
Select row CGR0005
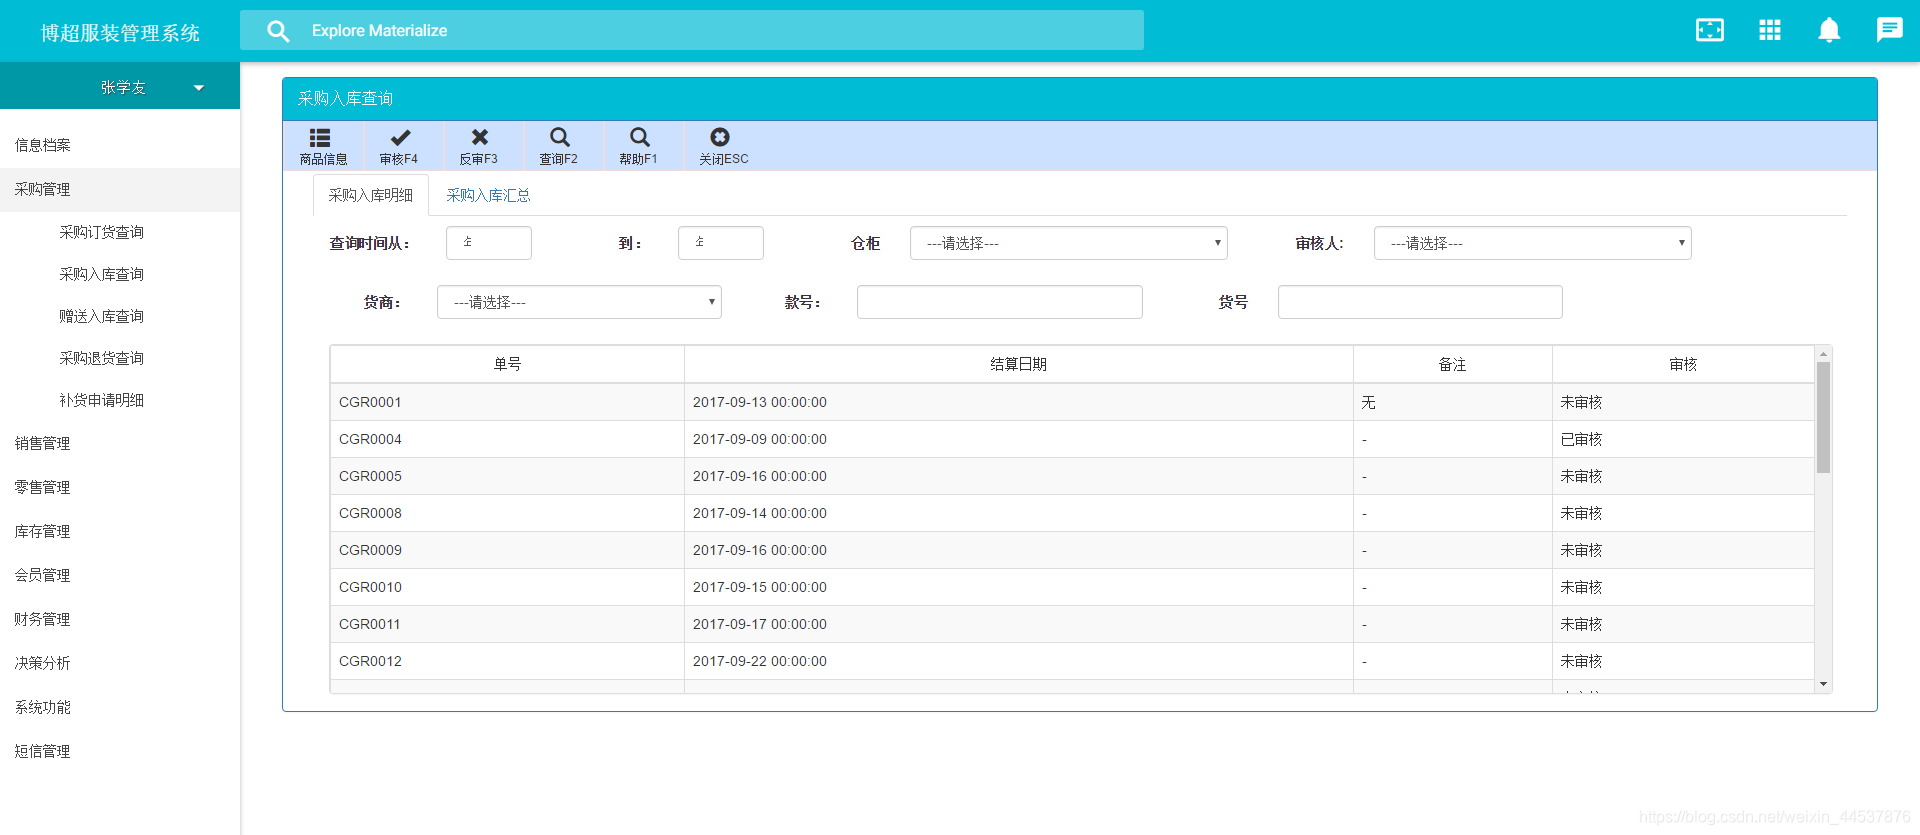(1072, 476)
